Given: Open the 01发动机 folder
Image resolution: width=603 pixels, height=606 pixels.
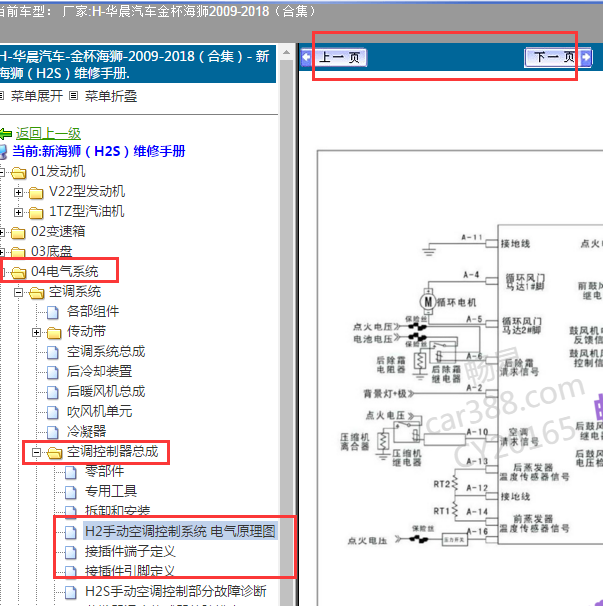Looking at the screenshot, I should point(58,171).
